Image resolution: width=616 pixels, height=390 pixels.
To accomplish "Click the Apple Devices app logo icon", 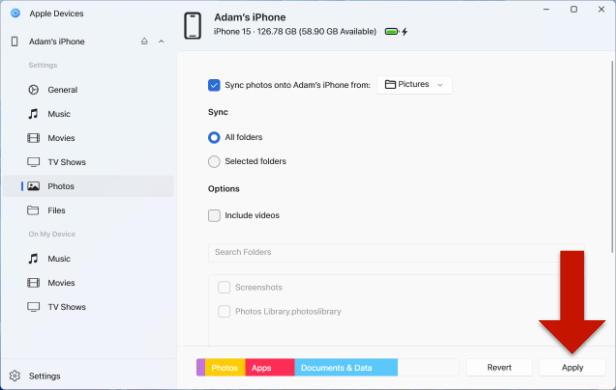I will click(x=15, y=13).
